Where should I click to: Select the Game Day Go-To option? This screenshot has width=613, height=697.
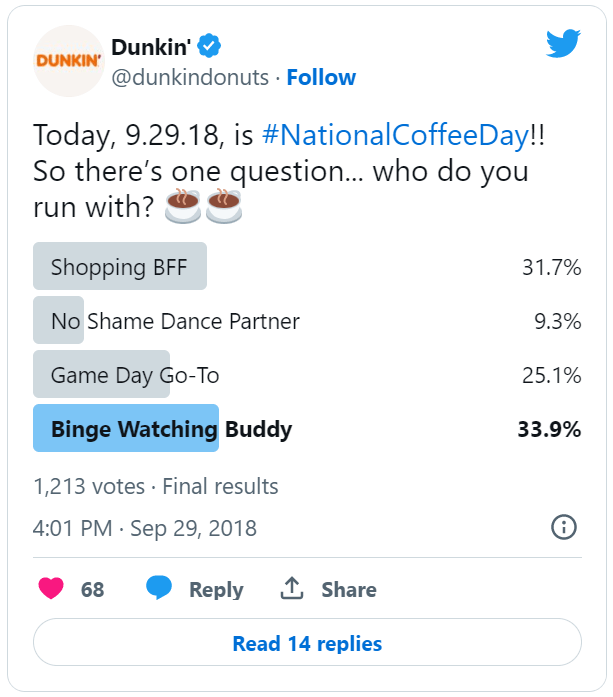tap(135, 376)
